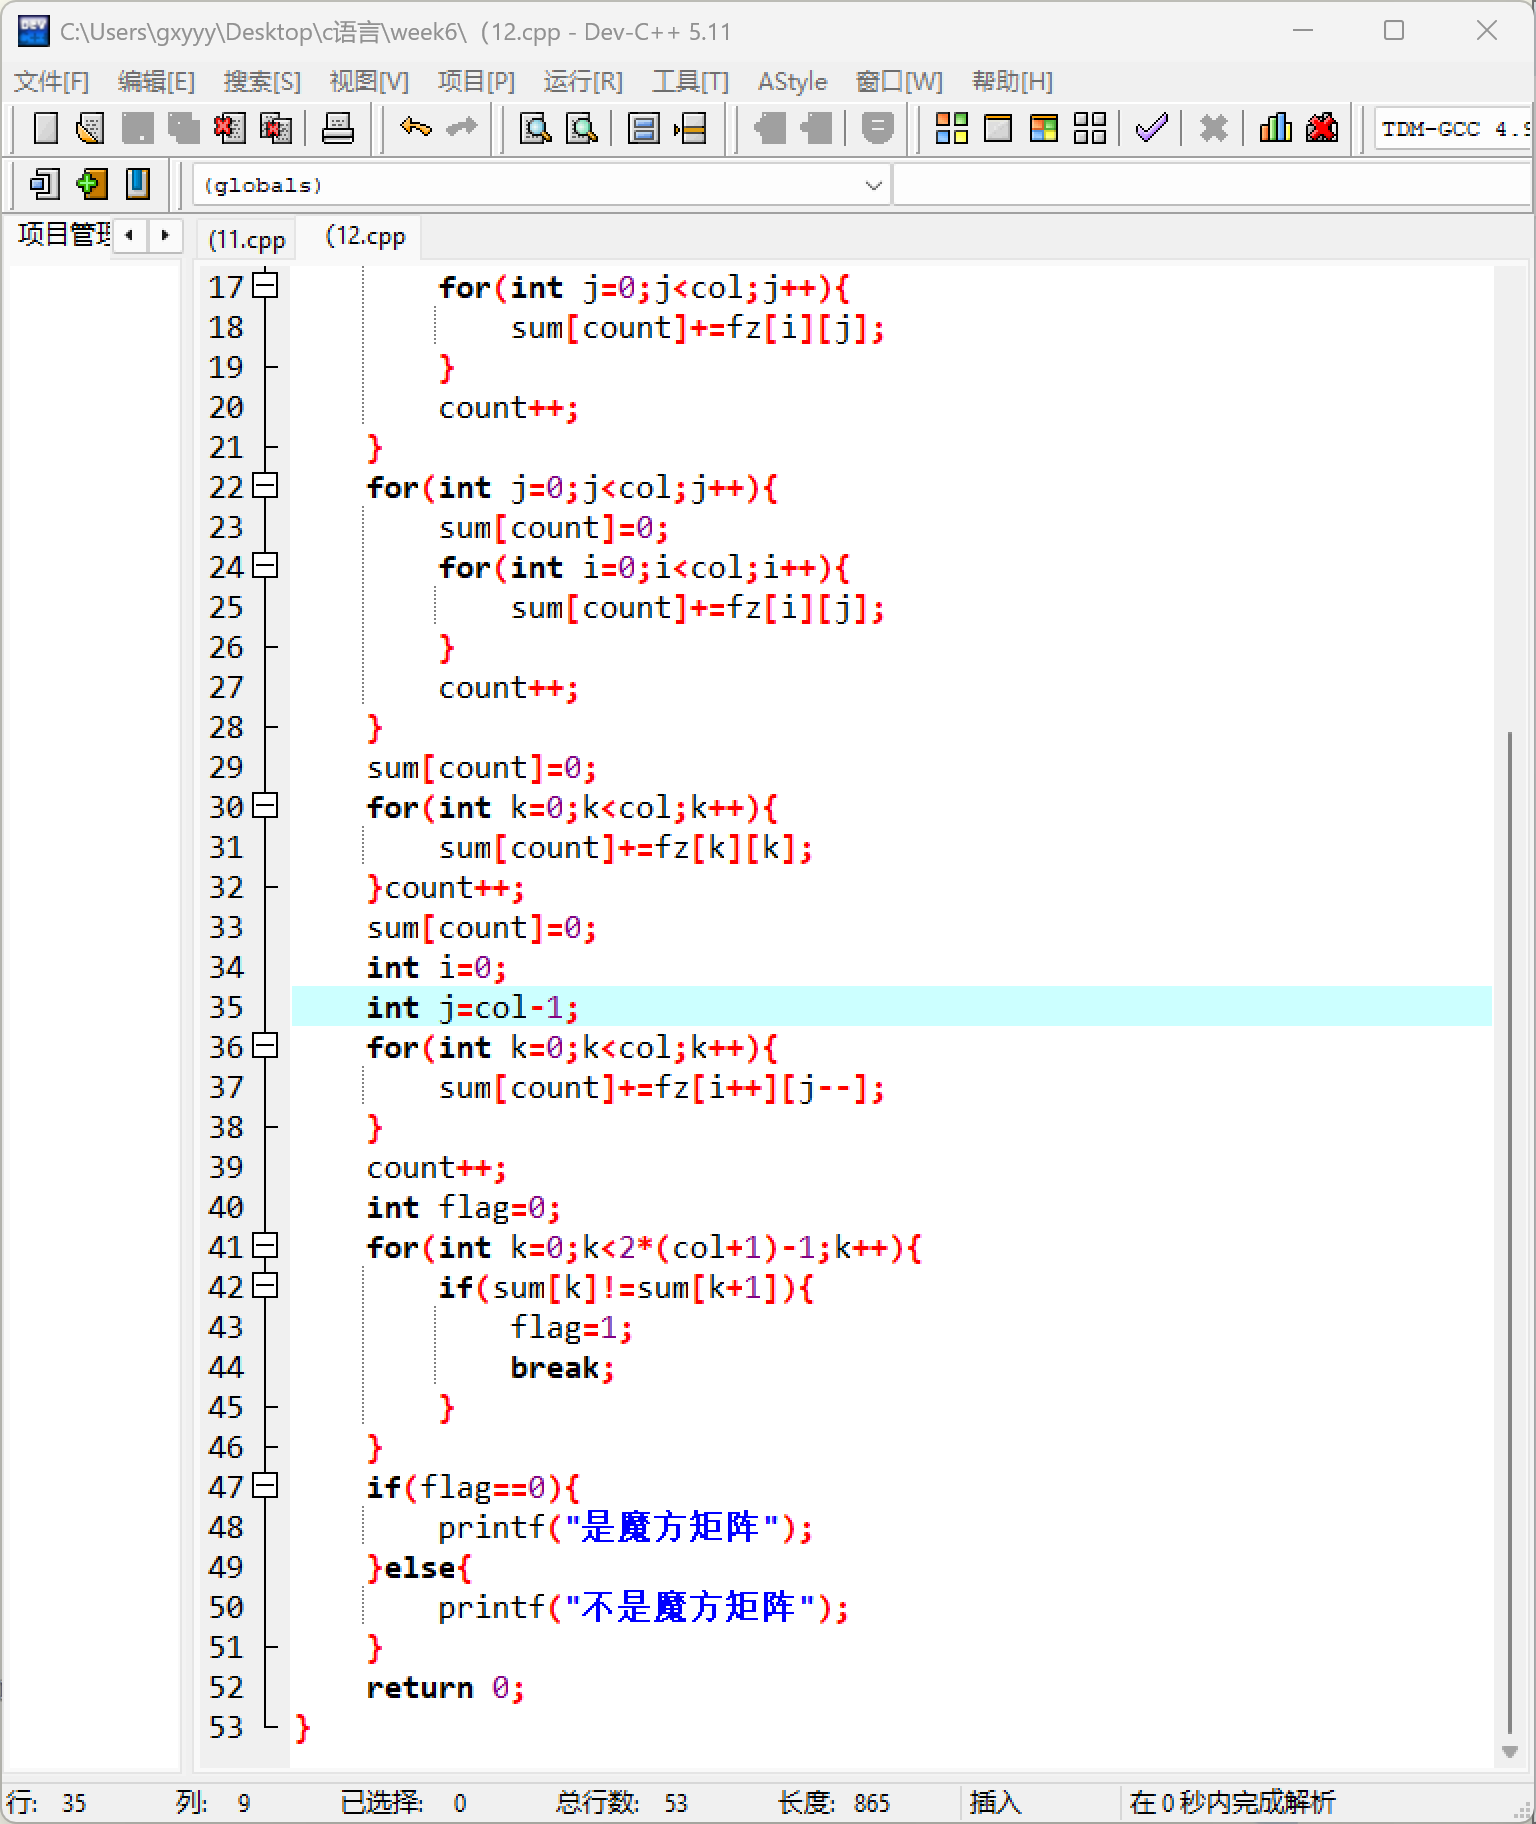Image resolution: width=1536 pixels, height=1824 pixels.
Task: Click the 总行数 53 status bar entry
Action: pyautogui.click(x=622, y=1802)
